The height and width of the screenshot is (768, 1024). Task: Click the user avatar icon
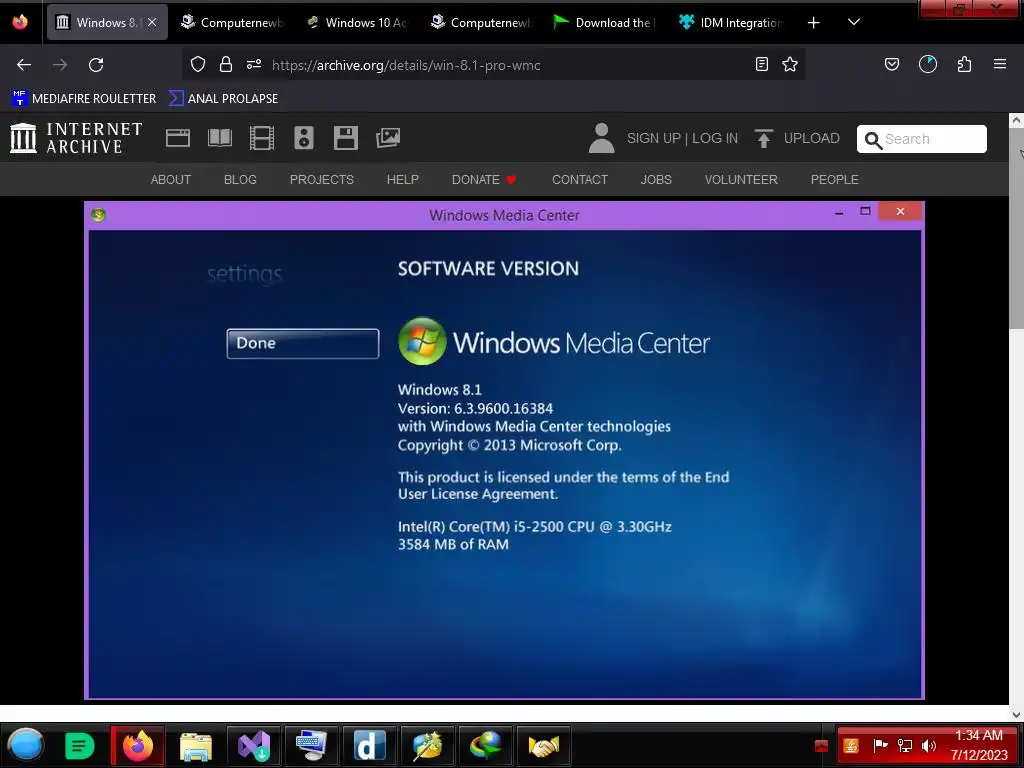[x=601, y=138]
